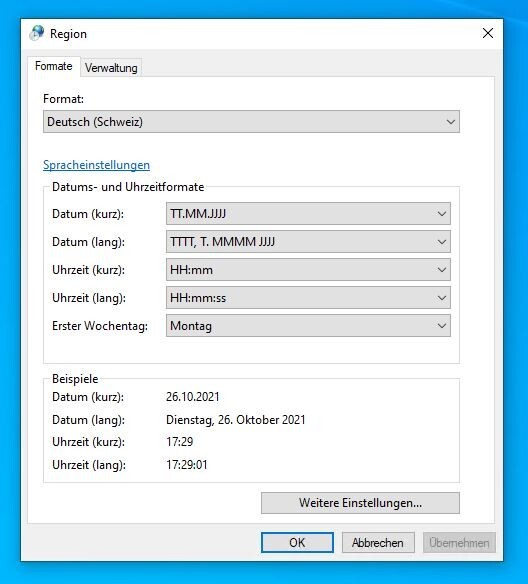Image resolution: width=528 pixels, height=584 pixels.
Task: Click the Erster Wochentag chevron arrow
Action: click(442, 326)
